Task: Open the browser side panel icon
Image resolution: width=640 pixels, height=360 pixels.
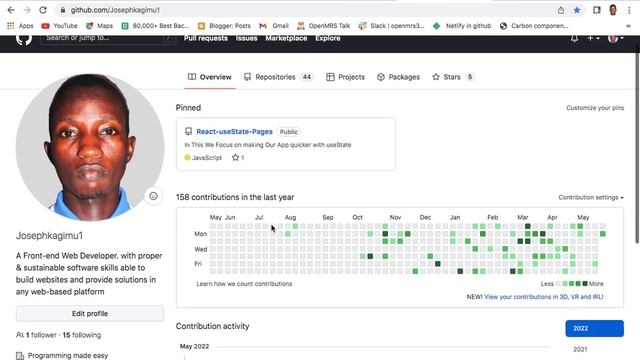Action: 597,10
